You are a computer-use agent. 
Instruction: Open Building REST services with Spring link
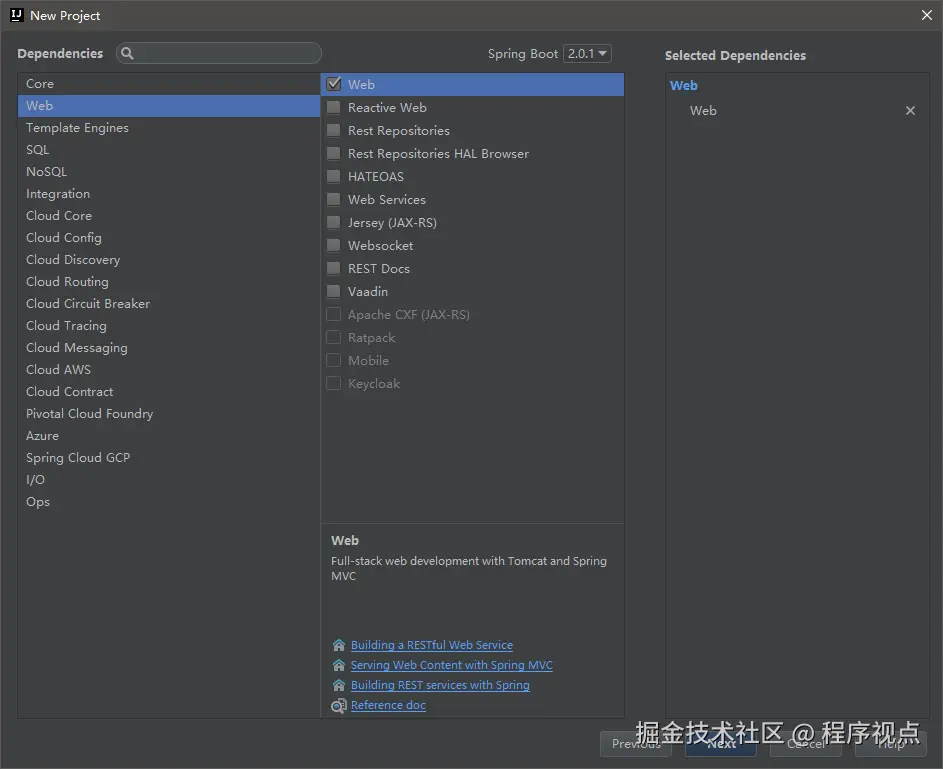pos(440,685)
